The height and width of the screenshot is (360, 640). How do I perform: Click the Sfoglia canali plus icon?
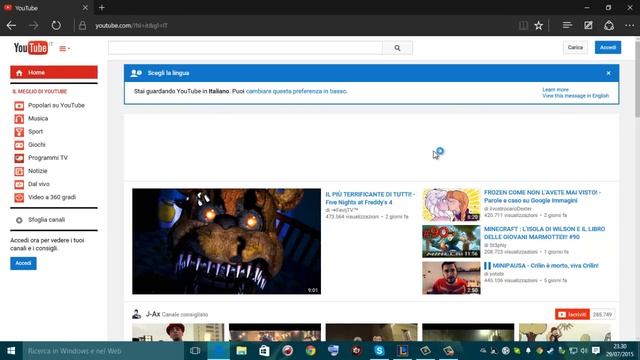click(x=19, y=220)
